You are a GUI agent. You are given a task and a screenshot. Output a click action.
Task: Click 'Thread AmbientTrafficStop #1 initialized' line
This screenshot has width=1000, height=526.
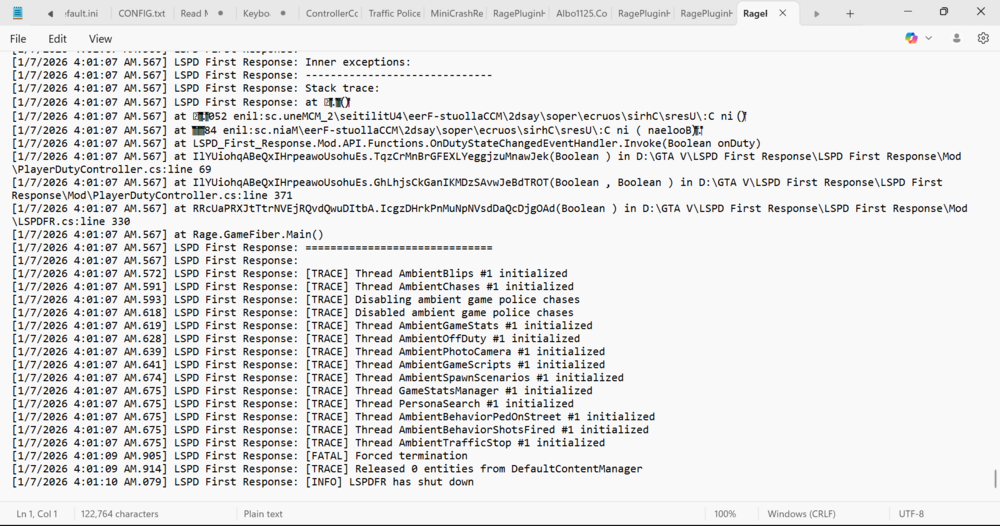pos(308,443)
